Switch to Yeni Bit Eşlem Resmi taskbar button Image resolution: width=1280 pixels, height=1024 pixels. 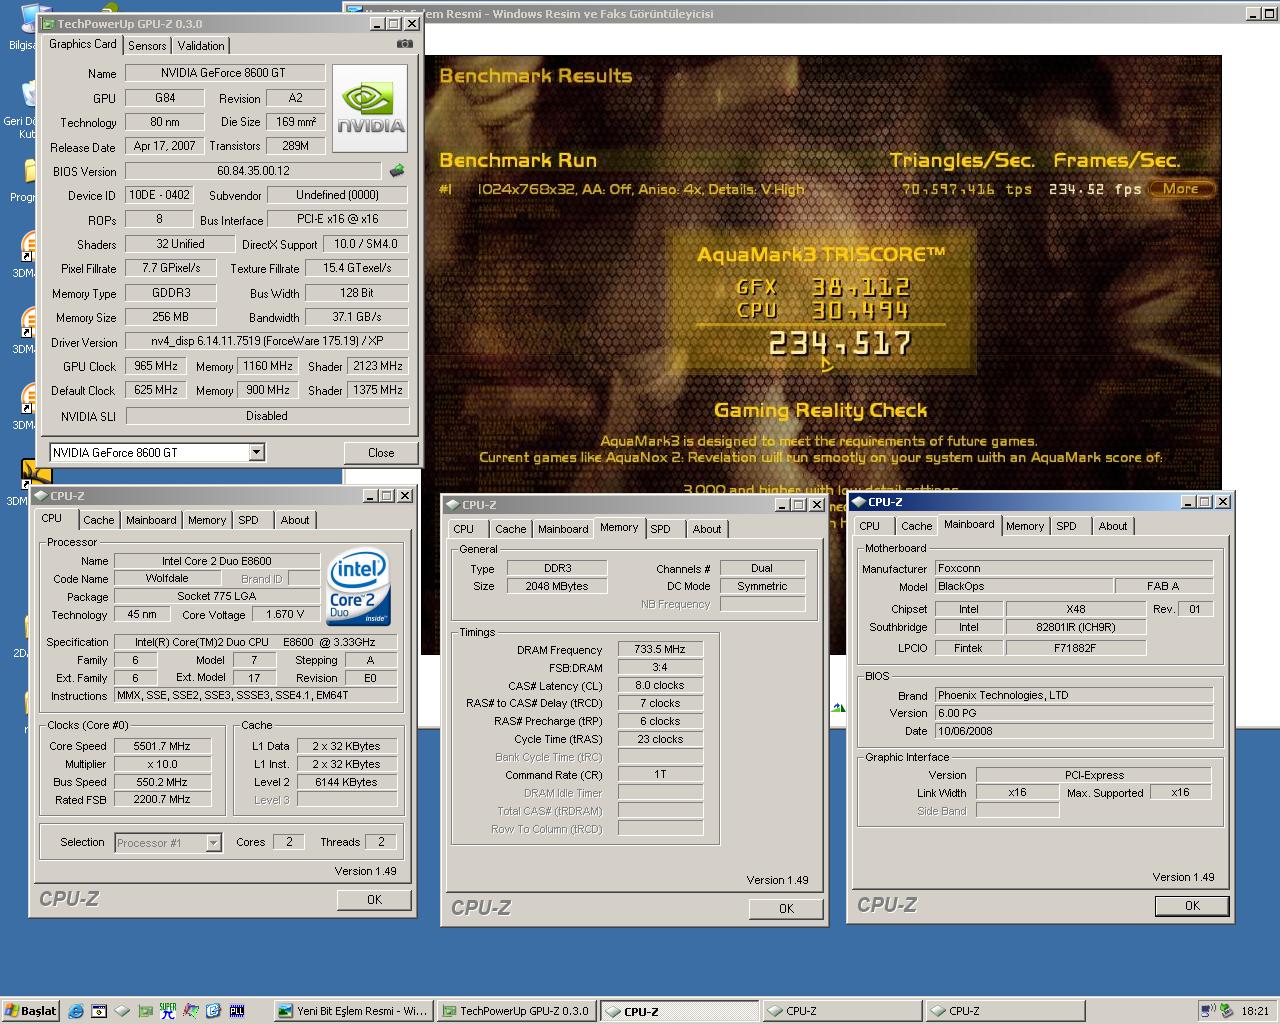coord(352,1011)
